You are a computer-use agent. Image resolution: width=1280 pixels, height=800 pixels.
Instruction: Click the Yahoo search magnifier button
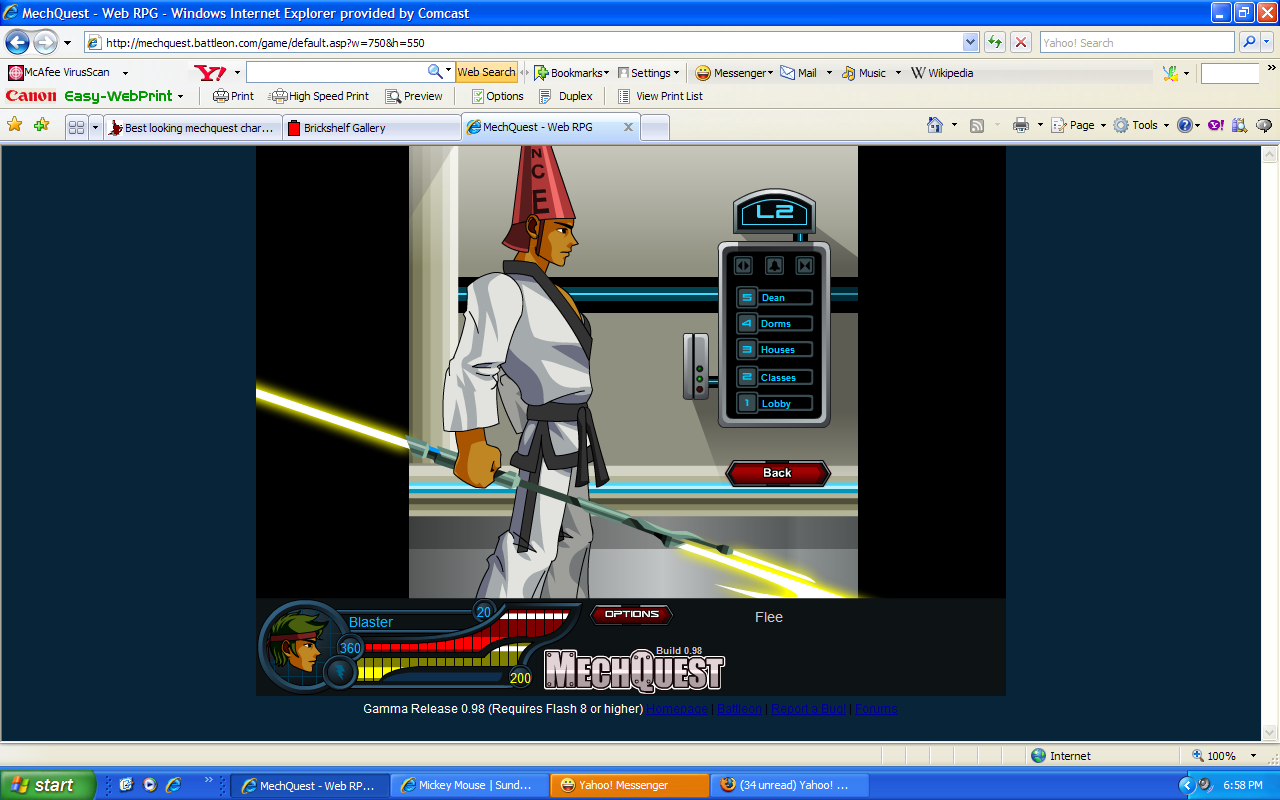(1249, 42)
